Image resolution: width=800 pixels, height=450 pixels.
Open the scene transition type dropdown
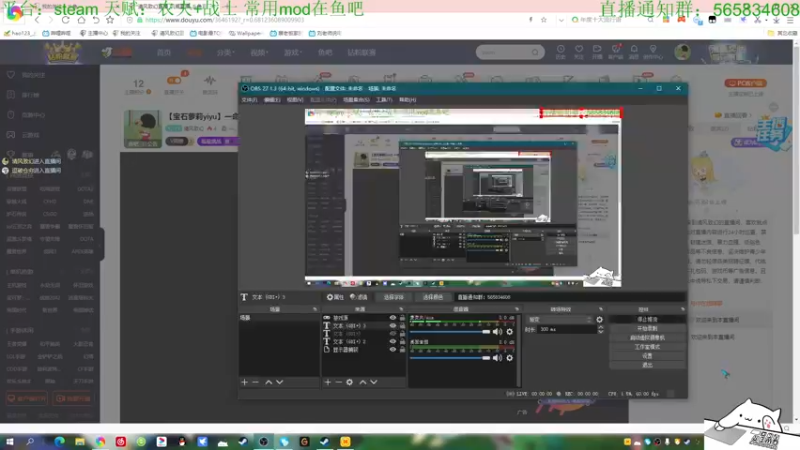tap(559, 319)
